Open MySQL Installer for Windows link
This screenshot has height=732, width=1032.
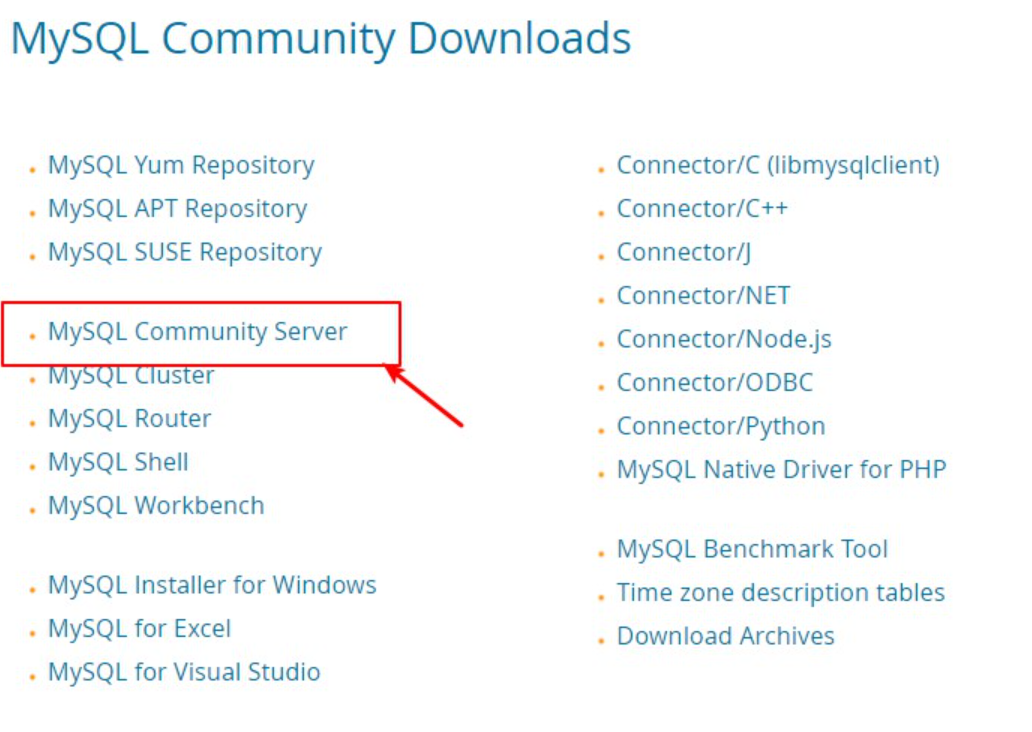point(212,585)
